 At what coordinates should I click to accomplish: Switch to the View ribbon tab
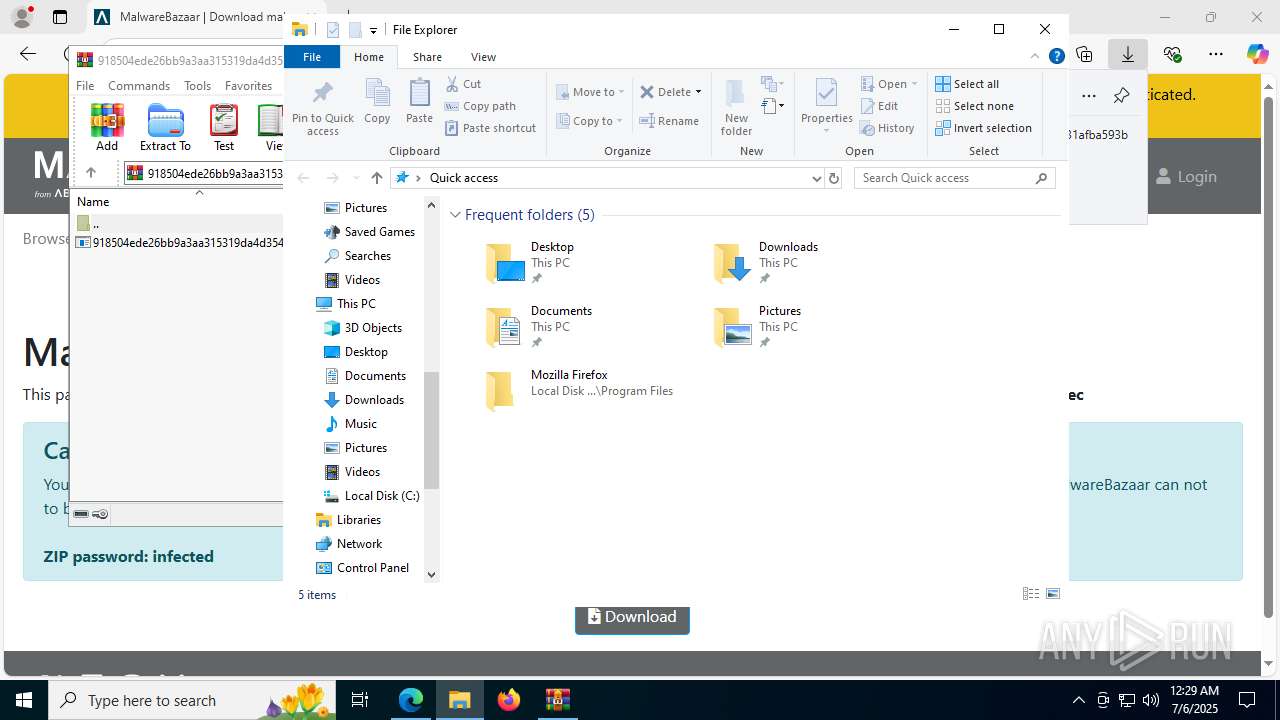click(x=483, y=57)
